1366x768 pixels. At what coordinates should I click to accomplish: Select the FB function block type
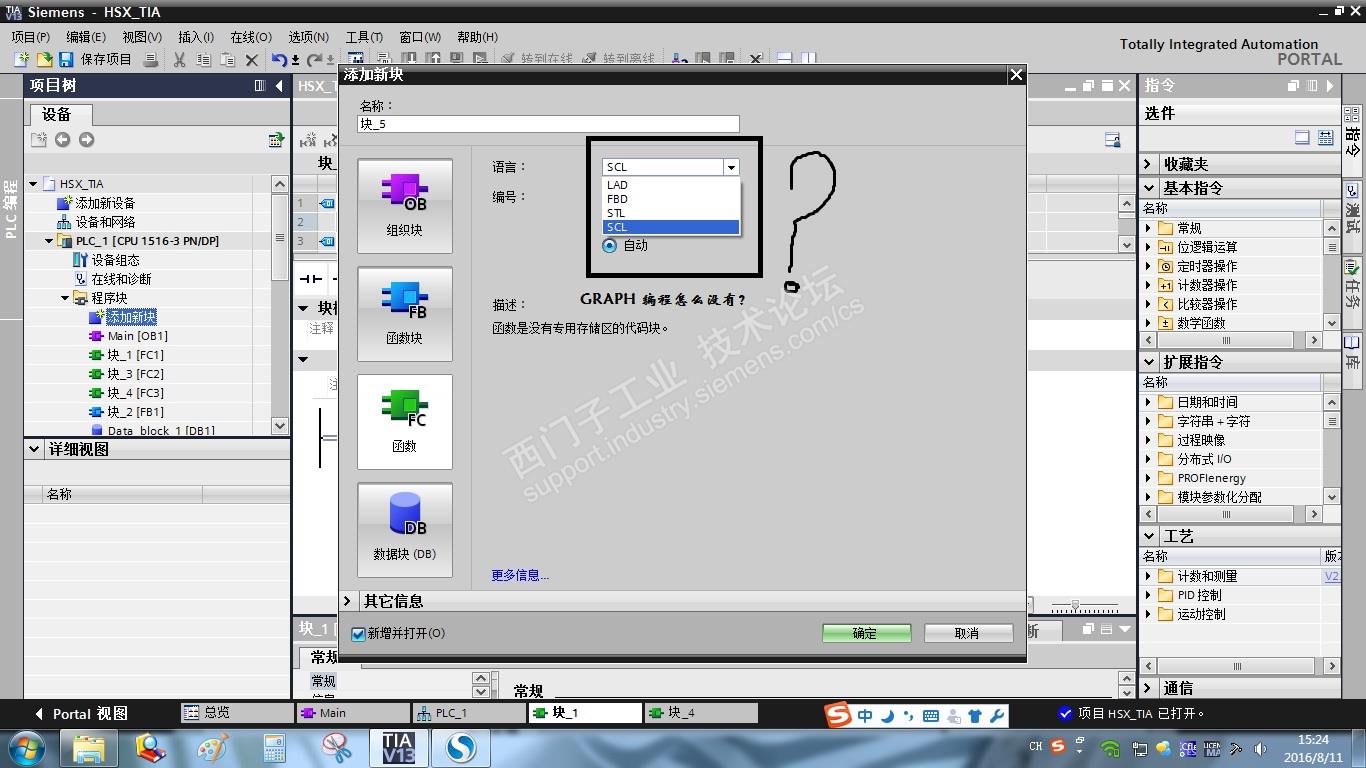click(404, 313)
